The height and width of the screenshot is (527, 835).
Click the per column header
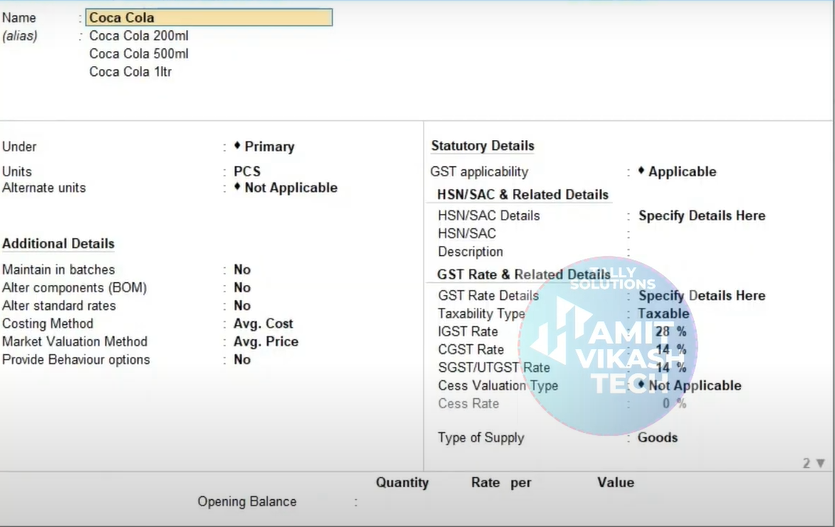click(x=521, y=483)
